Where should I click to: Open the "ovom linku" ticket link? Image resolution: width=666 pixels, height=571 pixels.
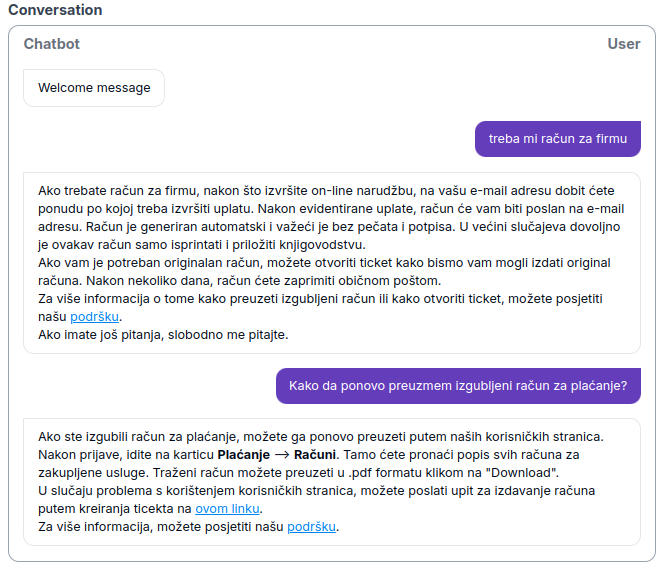(227, 508)
